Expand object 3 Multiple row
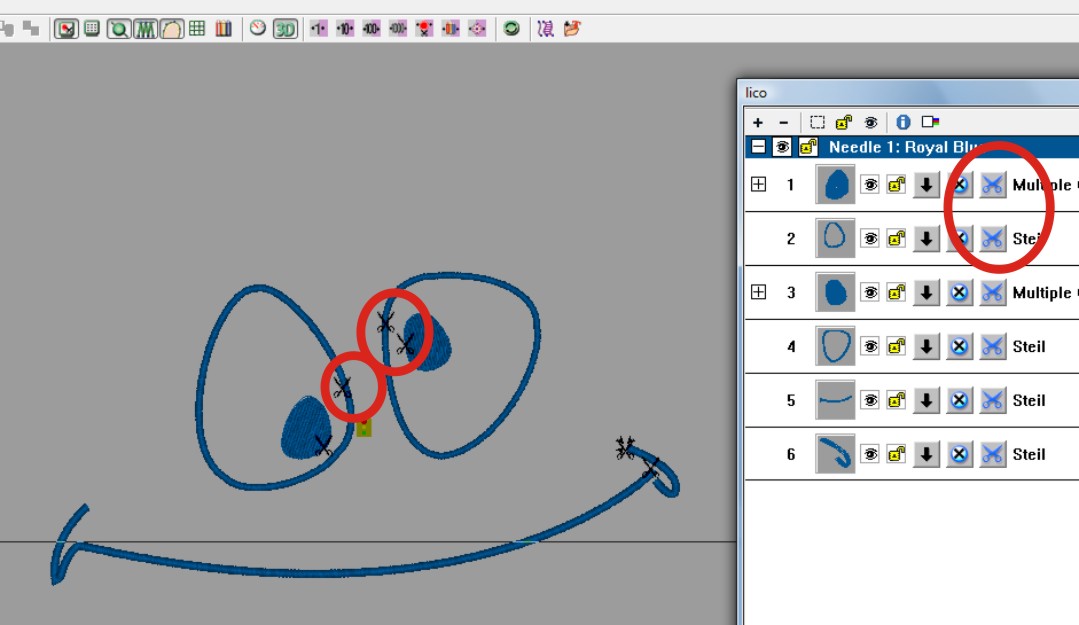1079x625 pixels. point(758,293)
